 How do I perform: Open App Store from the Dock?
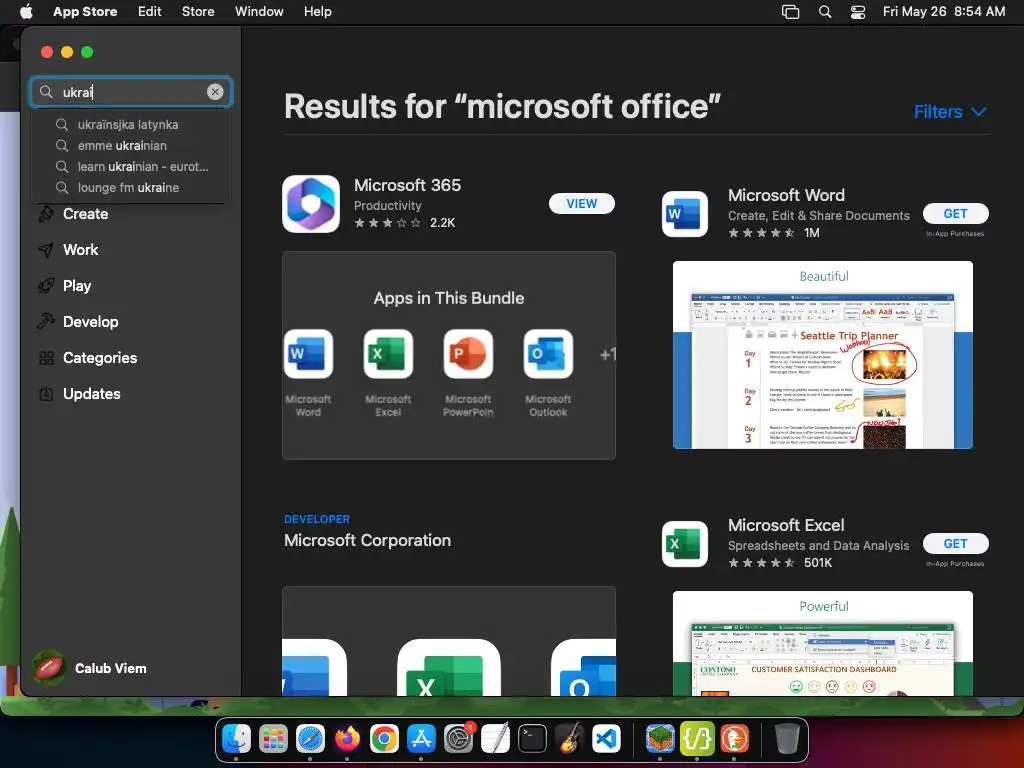421,739
